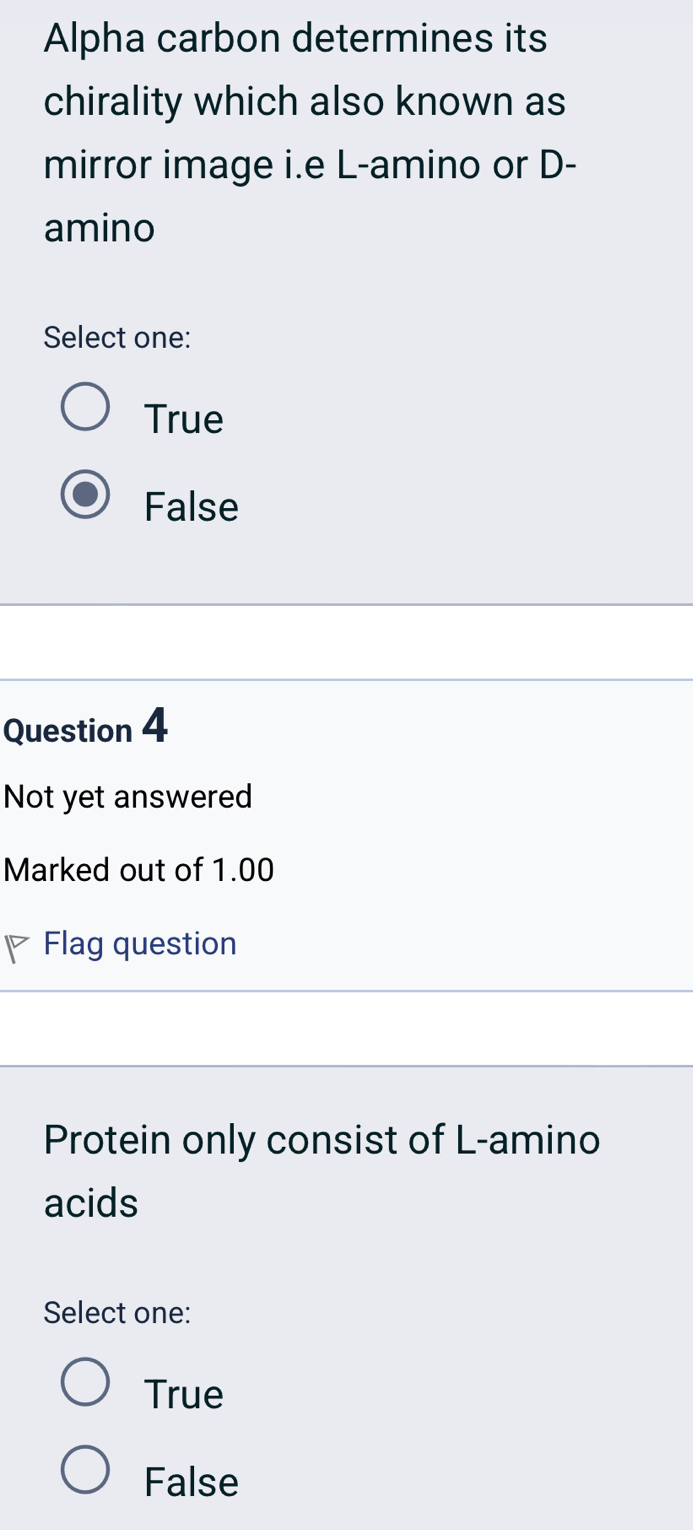The height and width of the screenshot is (1530, 693).
Task: Select True radio for alpha carbon chirality question
Action: pyautogui.click(x=86, y=407)
